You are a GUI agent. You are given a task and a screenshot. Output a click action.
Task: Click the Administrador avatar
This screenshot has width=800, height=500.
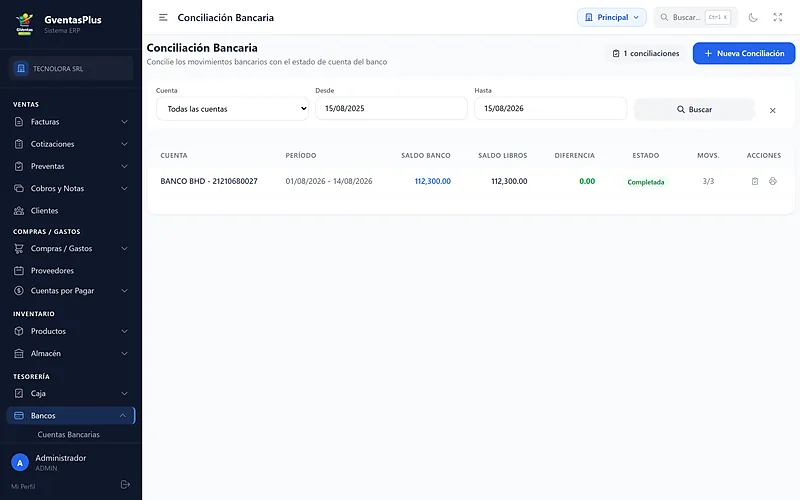pos(20,463)
